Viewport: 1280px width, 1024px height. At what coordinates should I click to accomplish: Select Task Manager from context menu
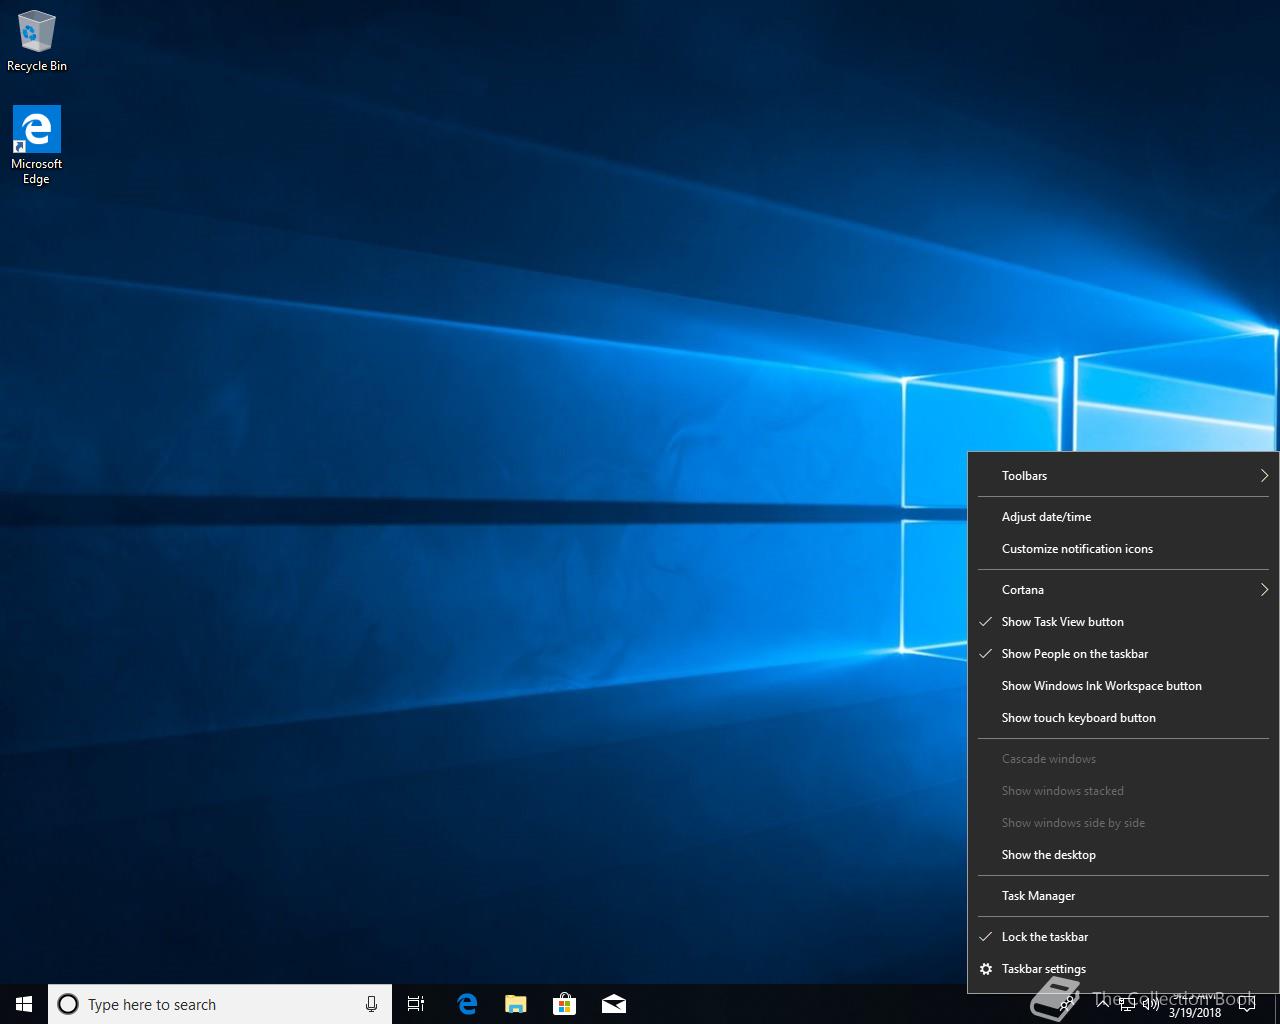coord(1038,896)
